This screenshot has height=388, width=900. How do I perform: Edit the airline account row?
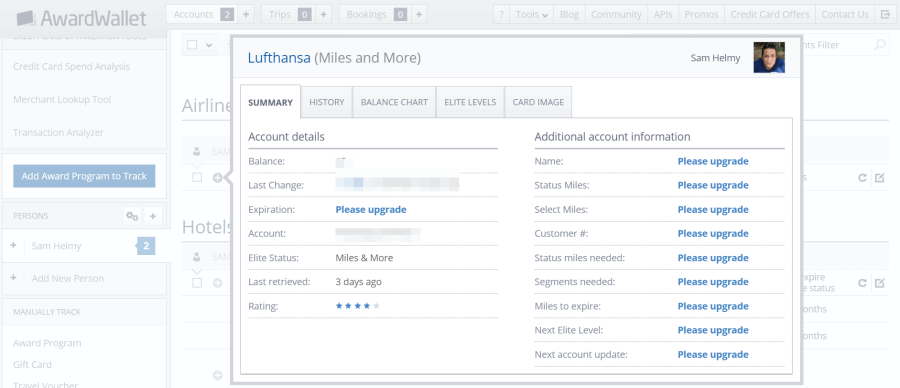click(x=879, y=177)
